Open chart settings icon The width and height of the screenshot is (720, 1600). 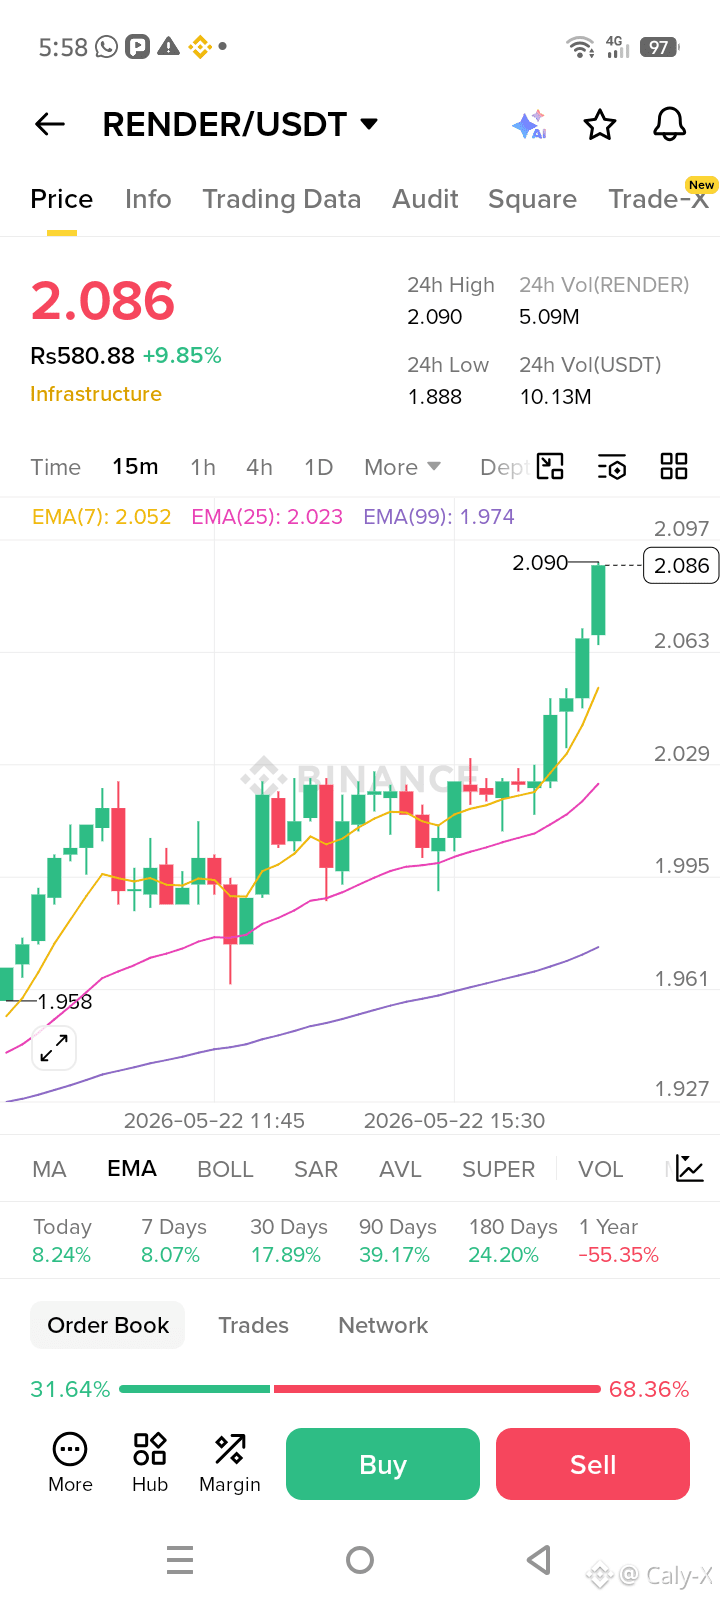(612, 467)
